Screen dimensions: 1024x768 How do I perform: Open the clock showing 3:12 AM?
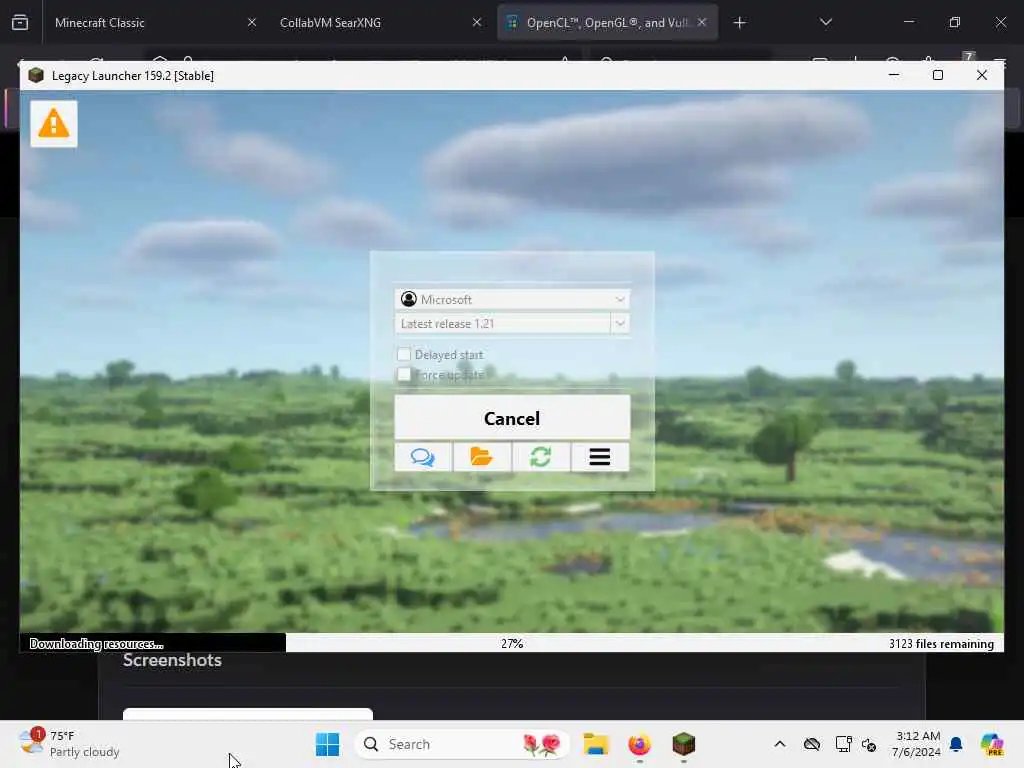point(917,744)
